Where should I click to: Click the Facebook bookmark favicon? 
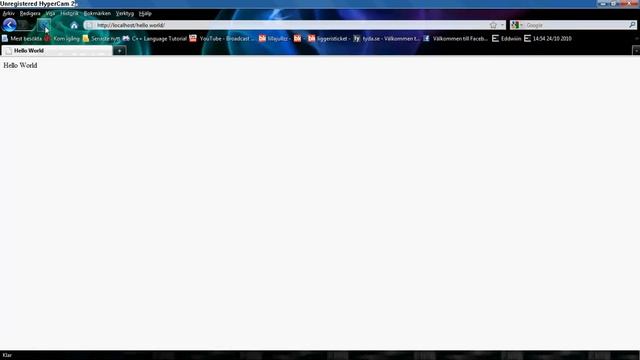click(426, 38)
